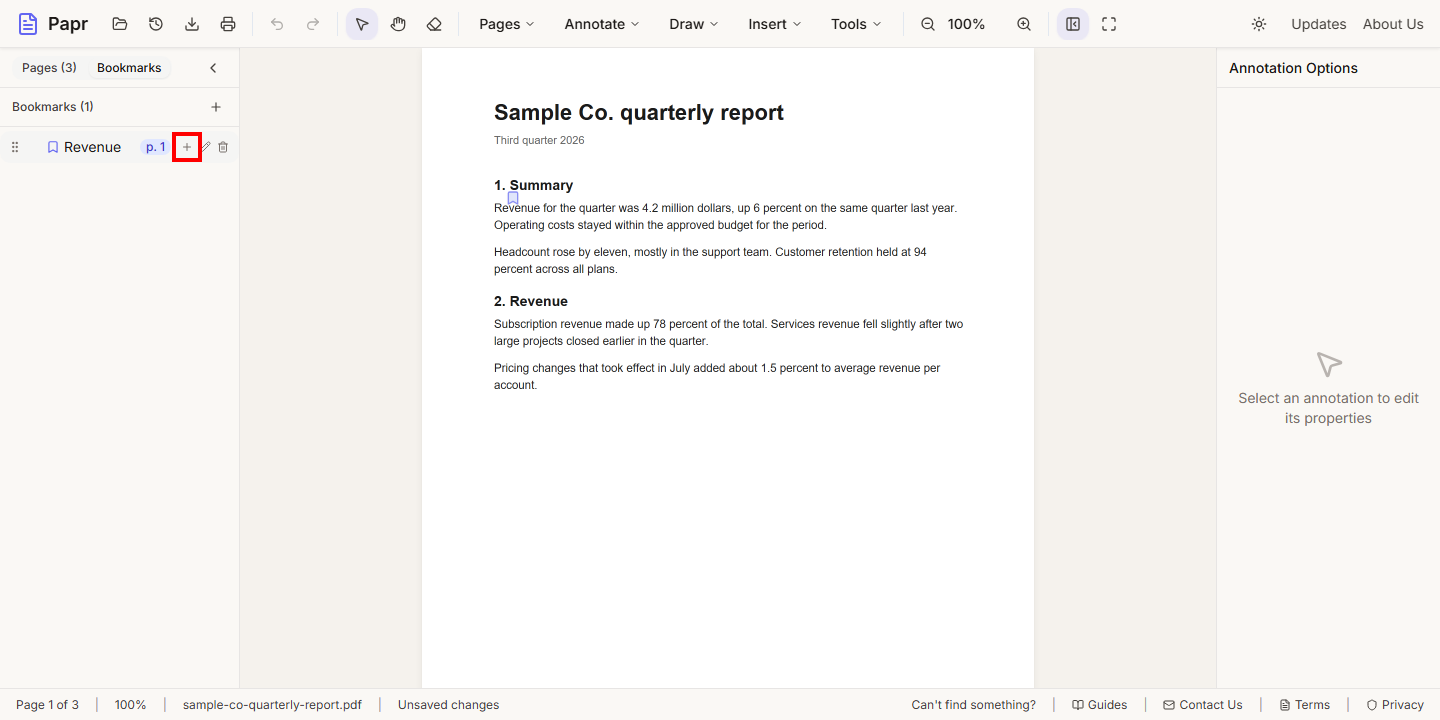Select the hand pan tool
Viewport: 1440px width, 720px height.
click(398, 24)
